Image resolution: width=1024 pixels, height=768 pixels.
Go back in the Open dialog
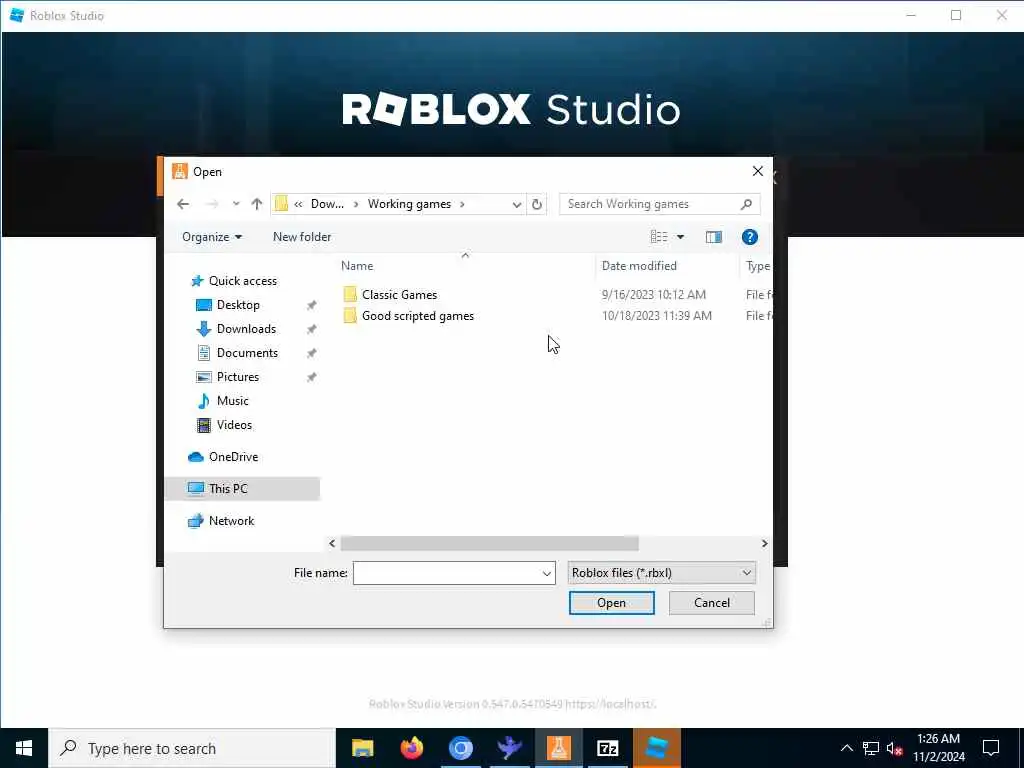coord(183,204)
